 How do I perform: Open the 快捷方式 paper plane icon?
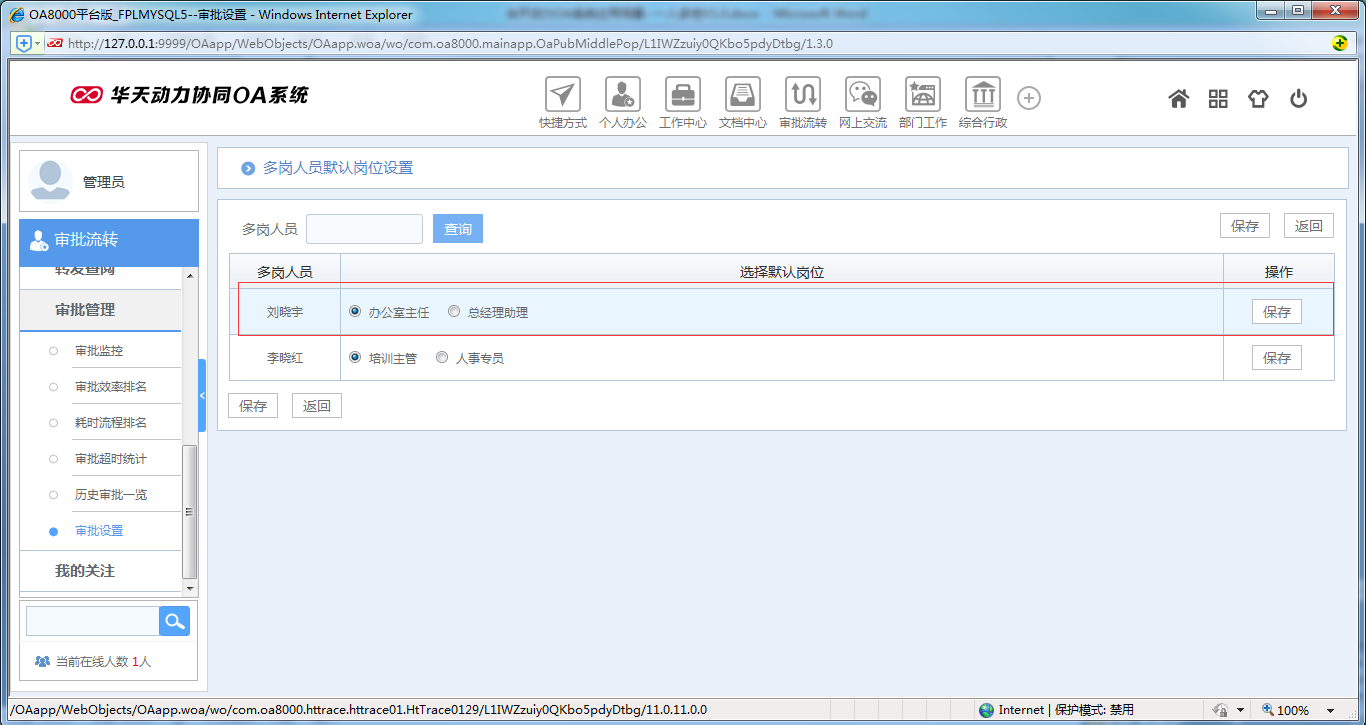pos(562,95)
